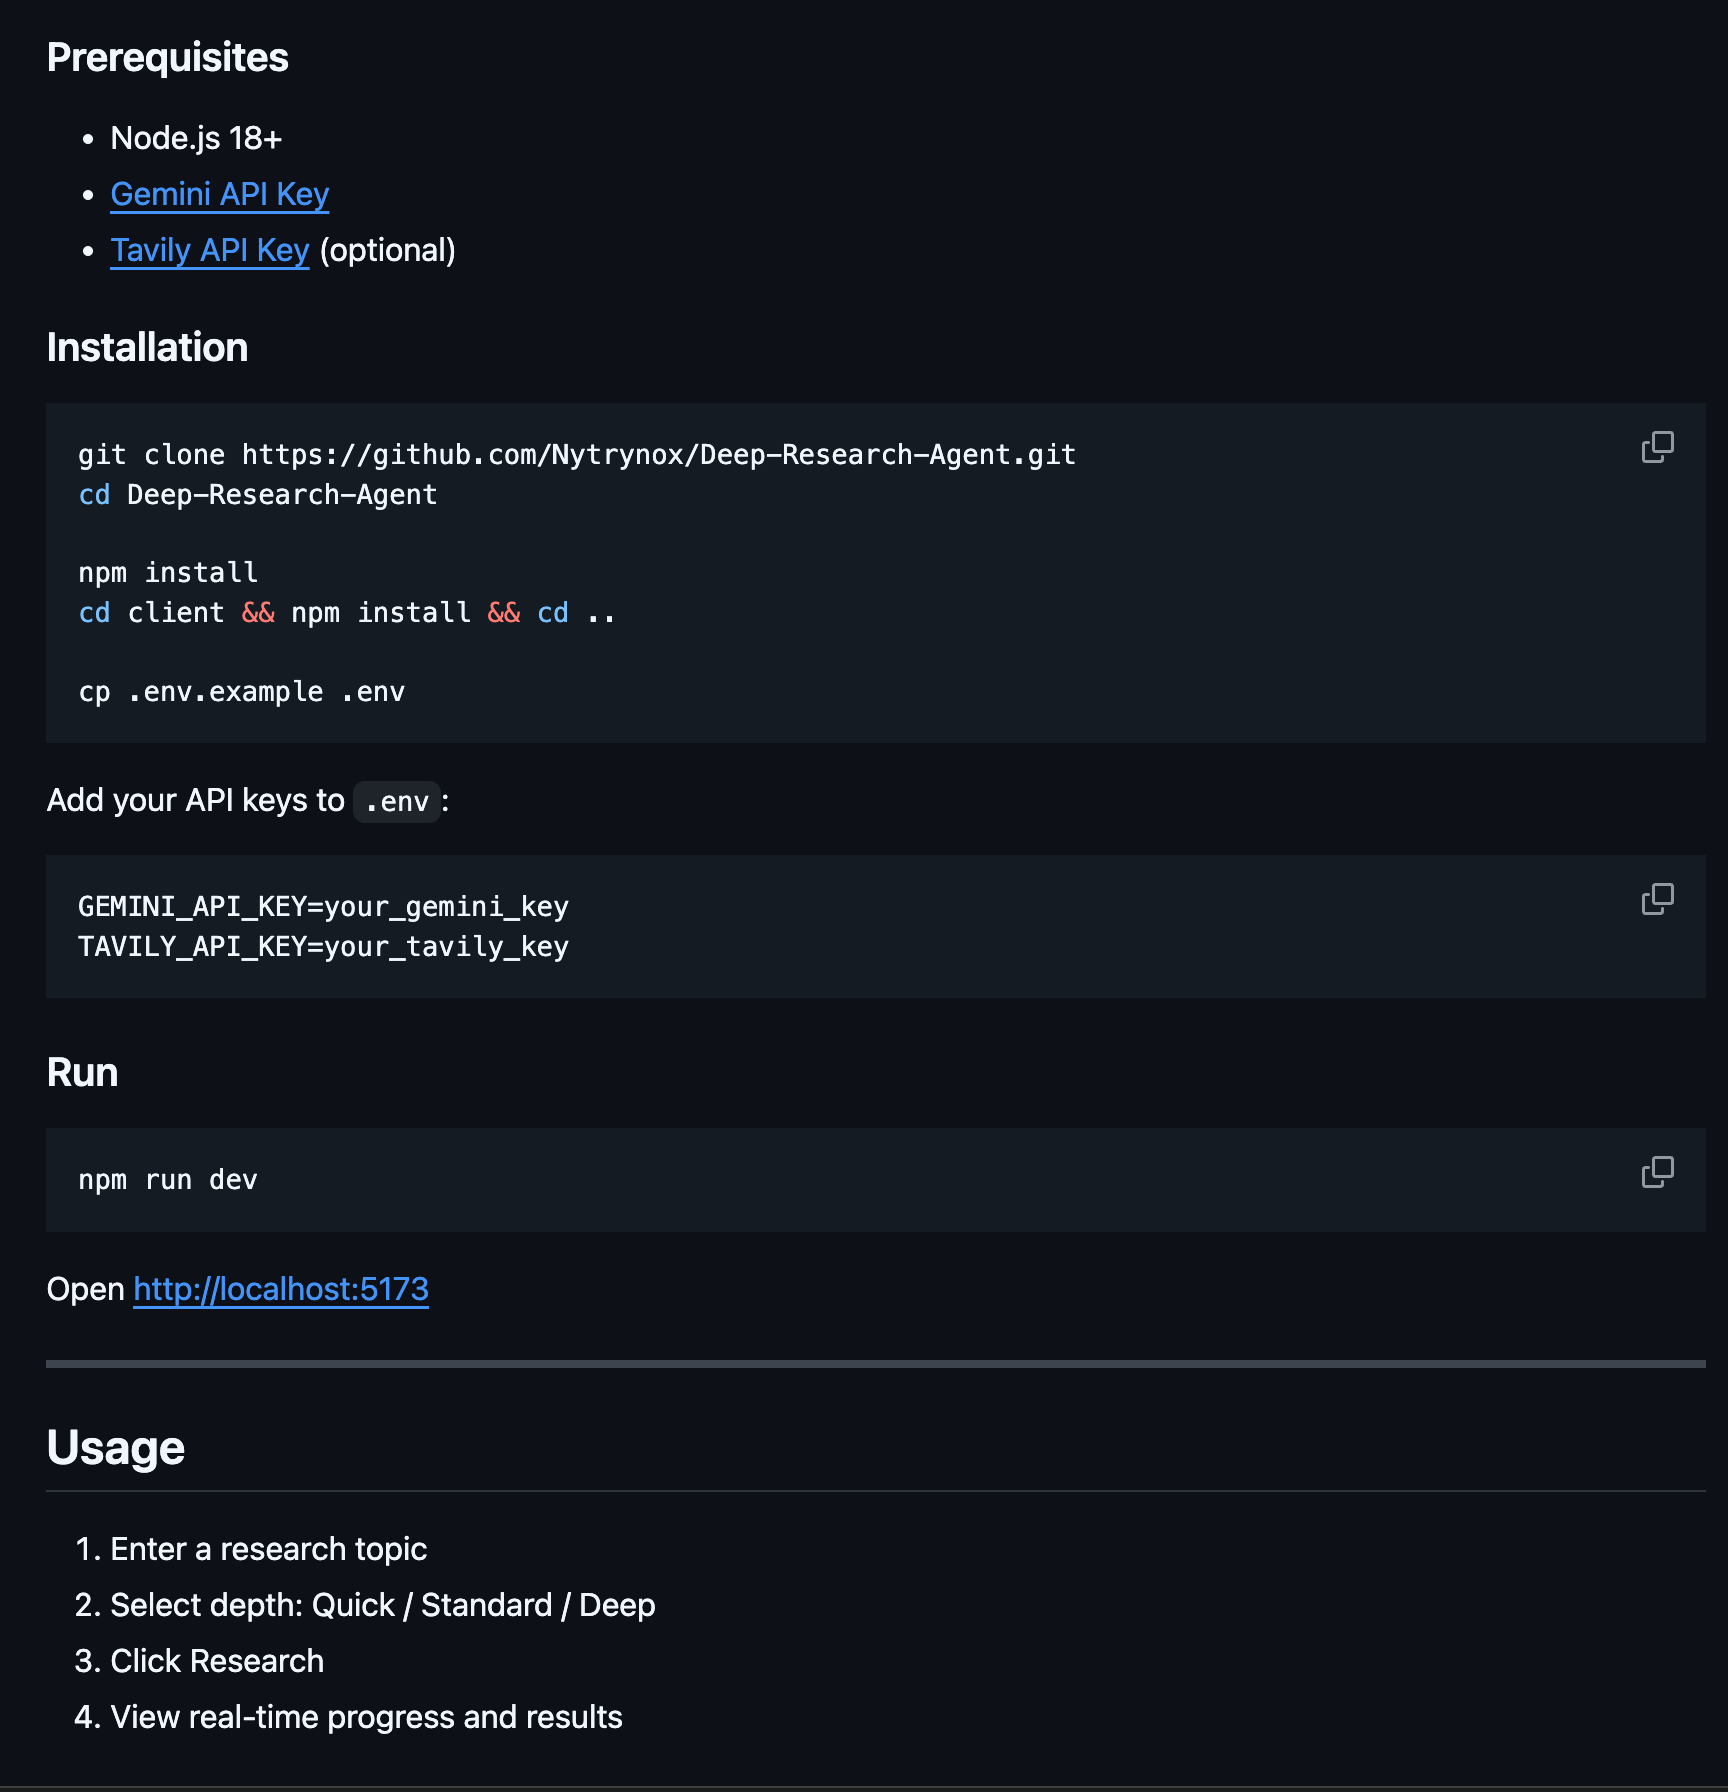Click the 'View real-time progress' step

click(x=366, y=1717)
